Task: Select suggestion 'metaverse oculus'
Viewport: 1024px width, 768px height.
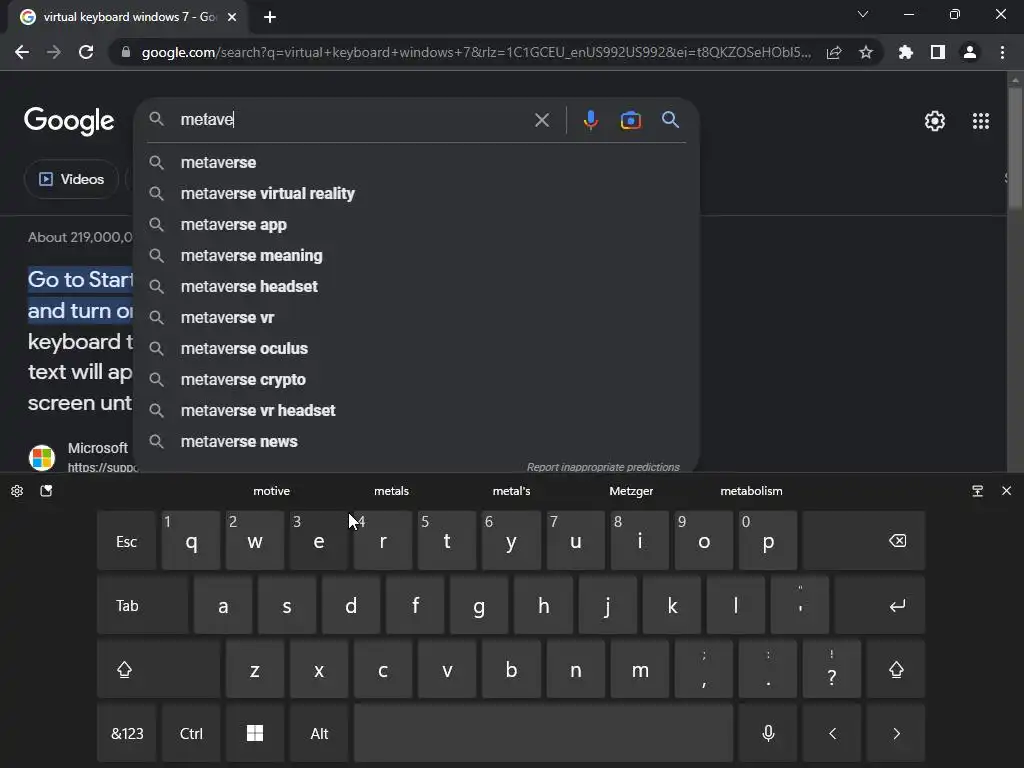Action: point(416,348)
